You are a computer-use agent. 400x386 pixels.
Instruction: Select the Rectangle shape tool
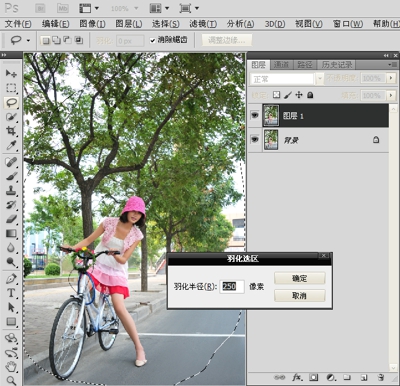point(11,322)
